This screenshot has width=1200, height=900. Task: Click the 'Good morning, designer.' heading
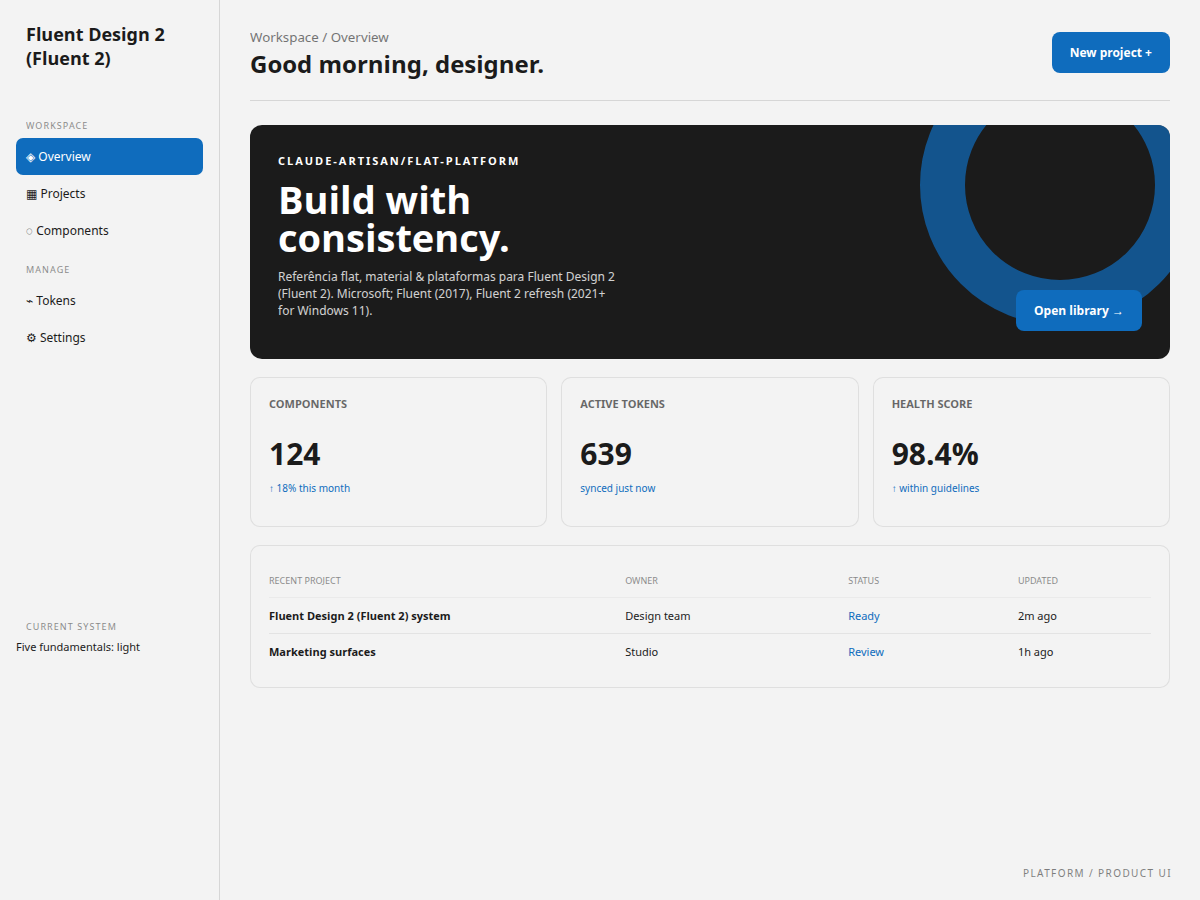[x=397, y=65]
